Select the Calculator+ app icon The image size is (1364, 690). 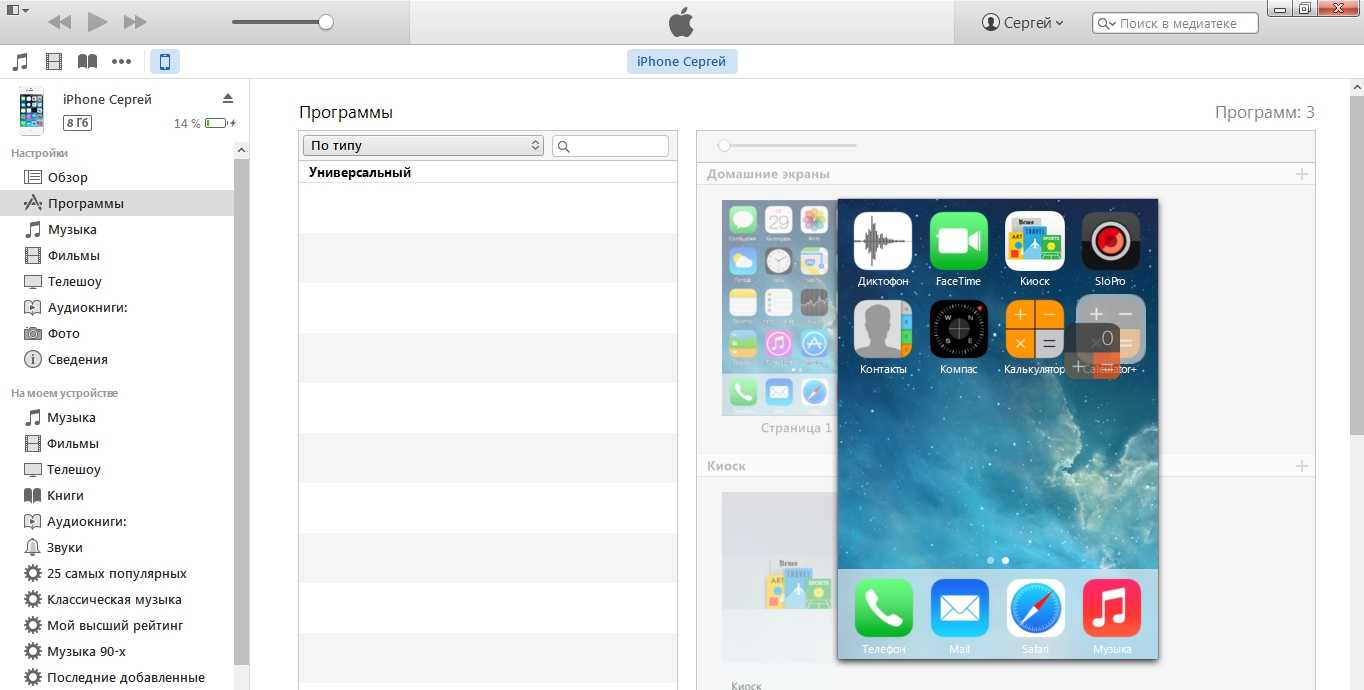point(1110,329)
